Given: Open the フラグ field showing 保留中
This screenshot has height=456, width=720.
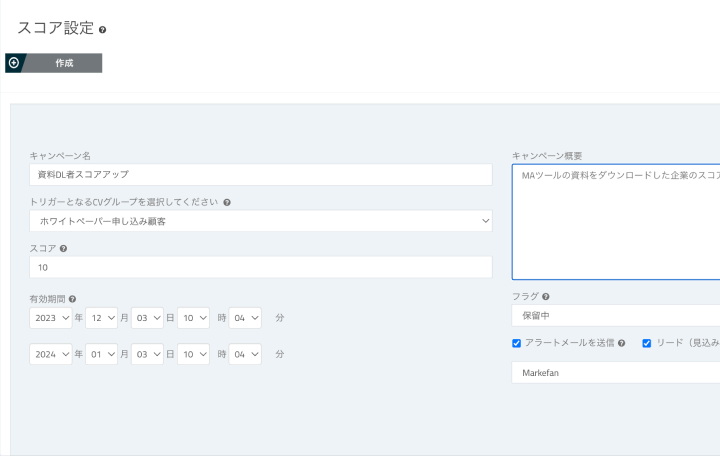Looking at the screenshot, I should pyautogui.click(x=616, y=315).
